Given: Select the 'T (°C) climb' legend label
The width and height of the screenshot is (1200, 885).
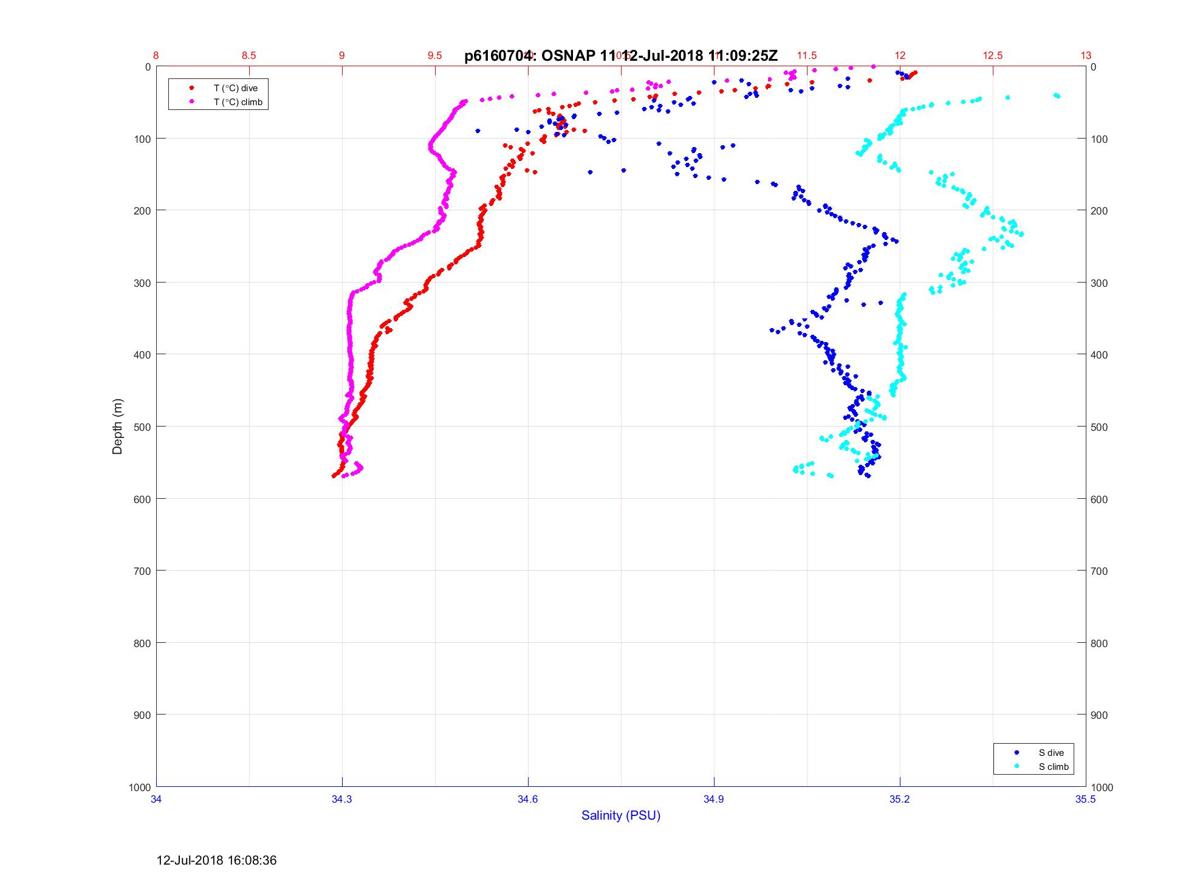Looking at the screenshot, I should point(239,102).
